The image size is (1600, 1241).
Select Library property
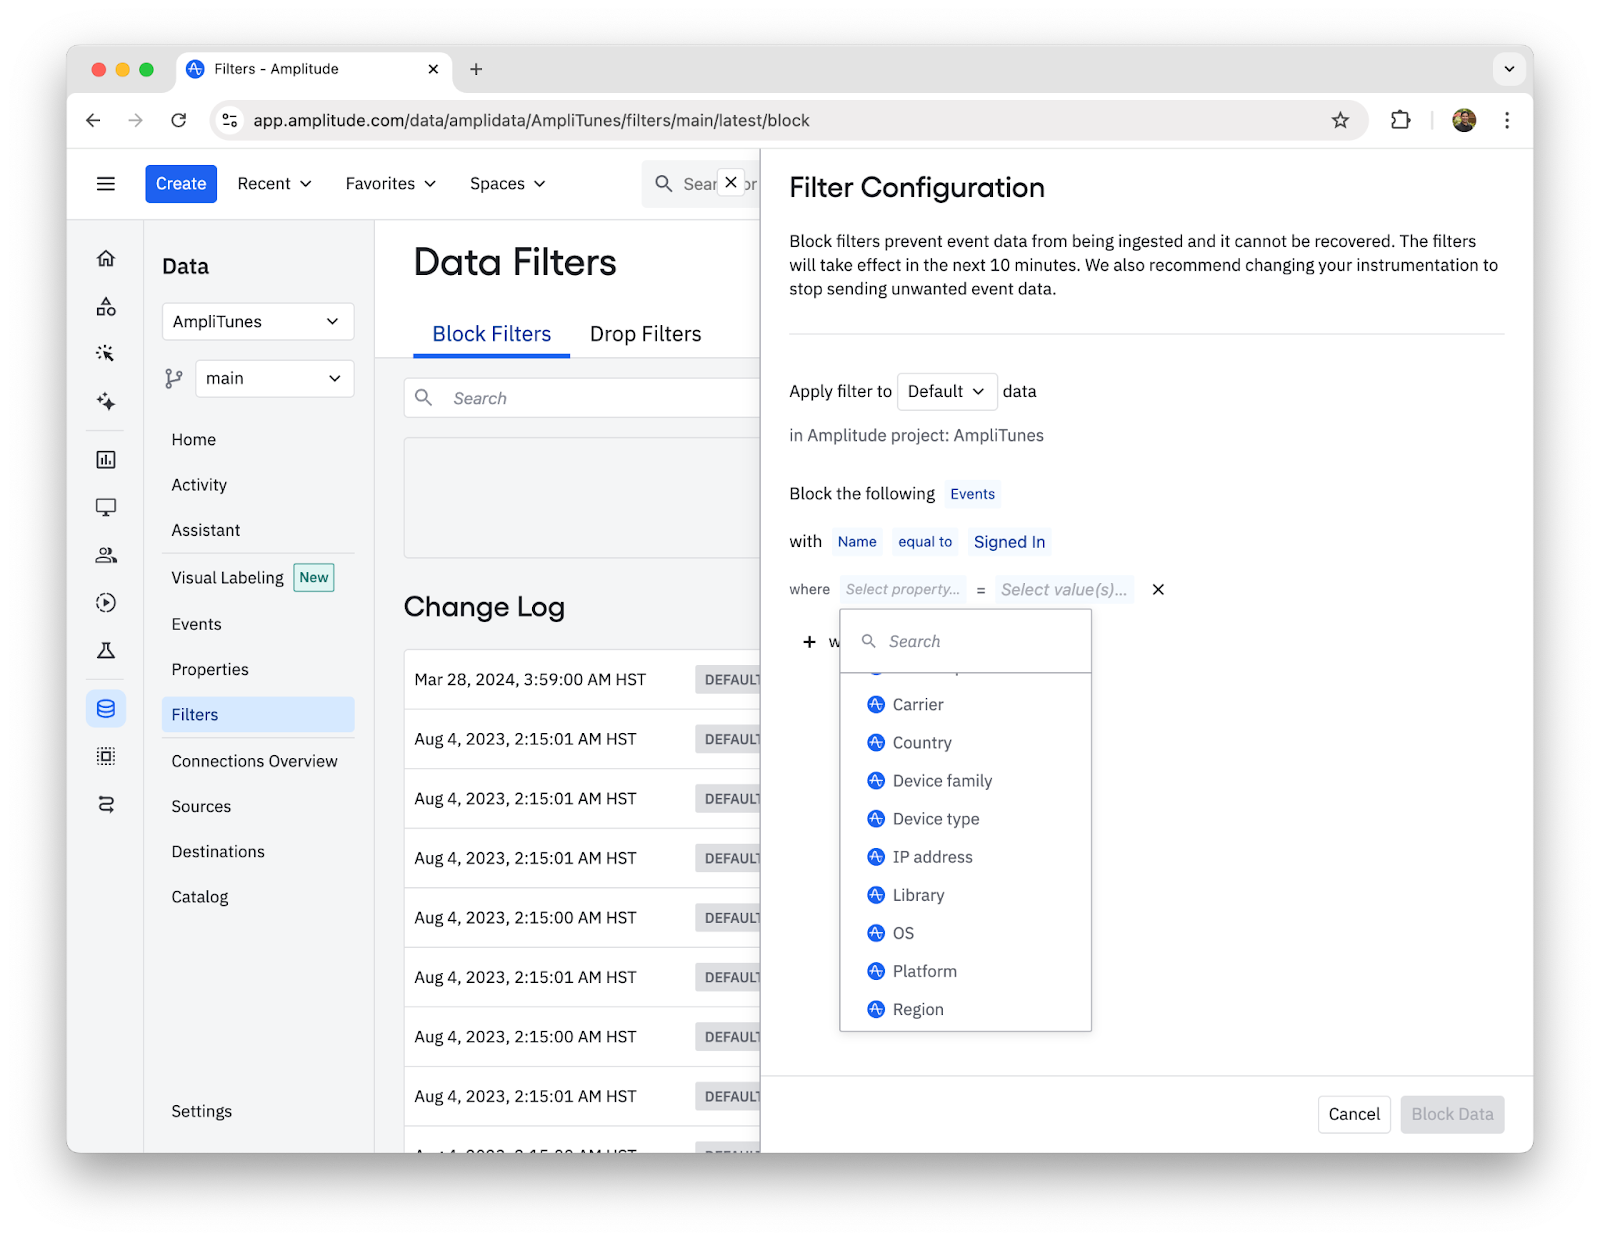coord(966,895)
